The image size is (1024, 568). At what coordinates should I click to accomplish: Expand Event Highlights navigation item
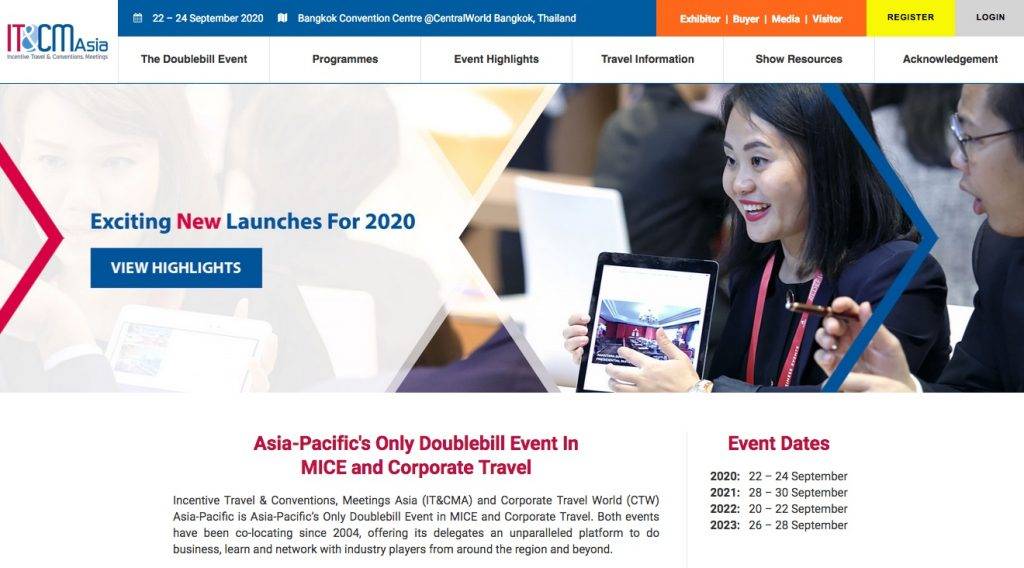tap(496, 59)
